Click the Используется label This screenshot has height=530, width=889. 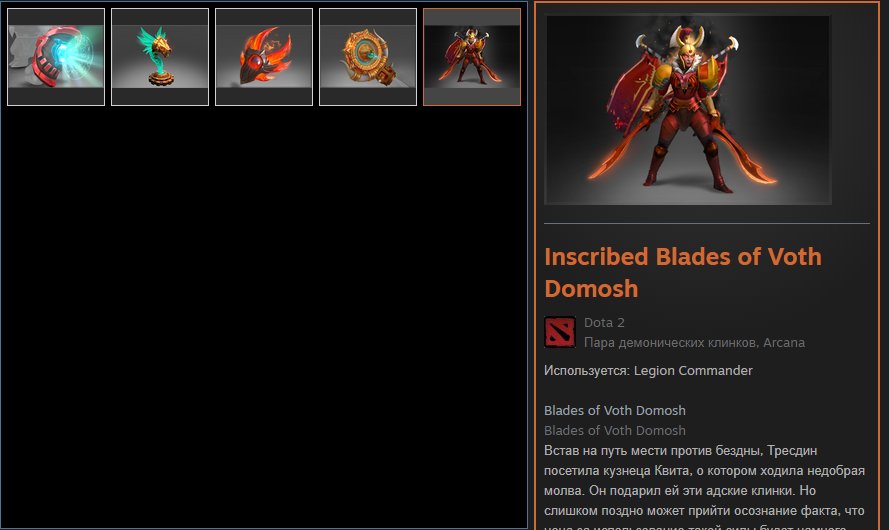587,371
